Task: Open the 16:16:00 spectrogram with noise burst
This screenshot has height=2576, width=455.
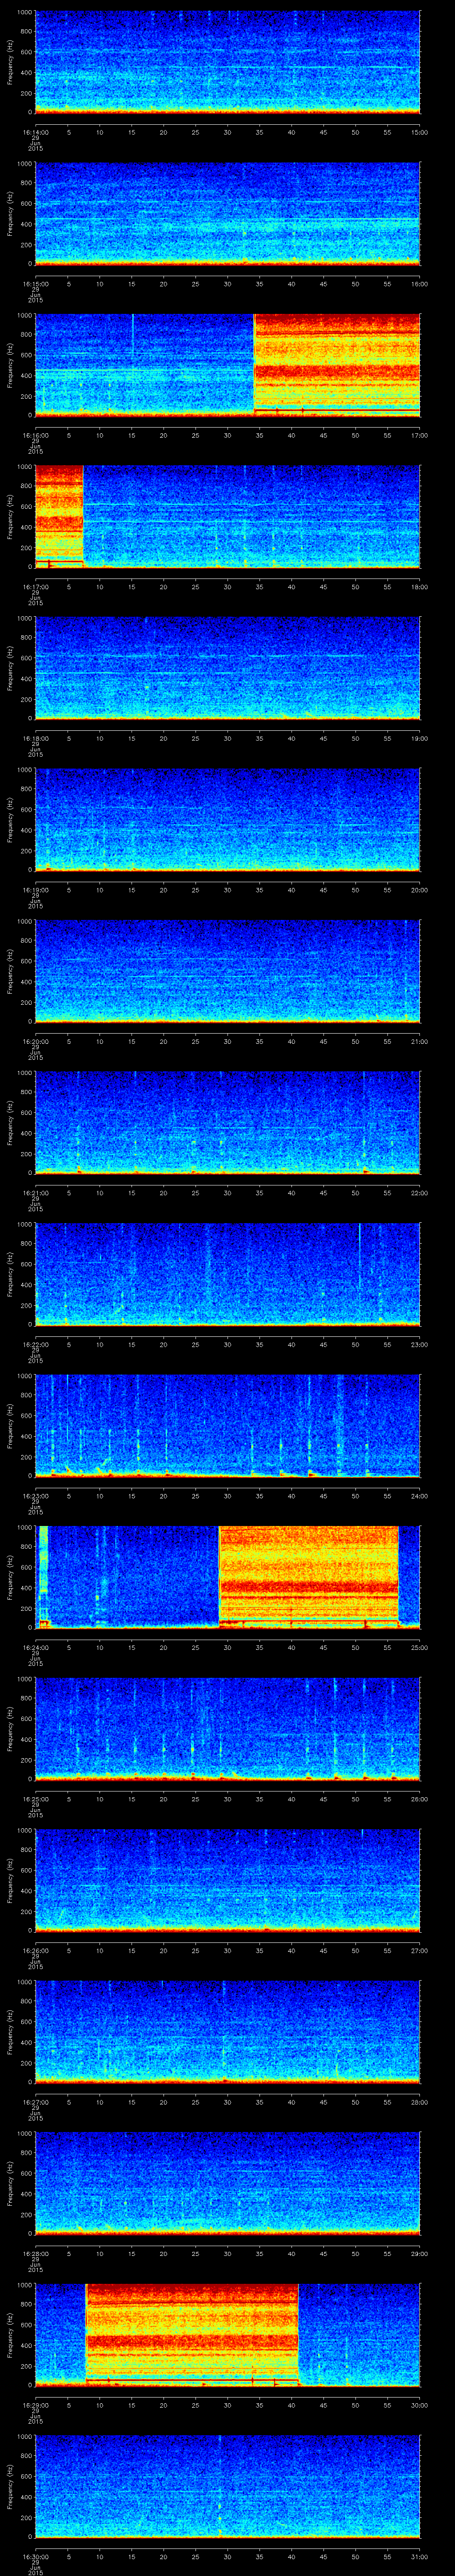Action: click(x=227, y=365)
